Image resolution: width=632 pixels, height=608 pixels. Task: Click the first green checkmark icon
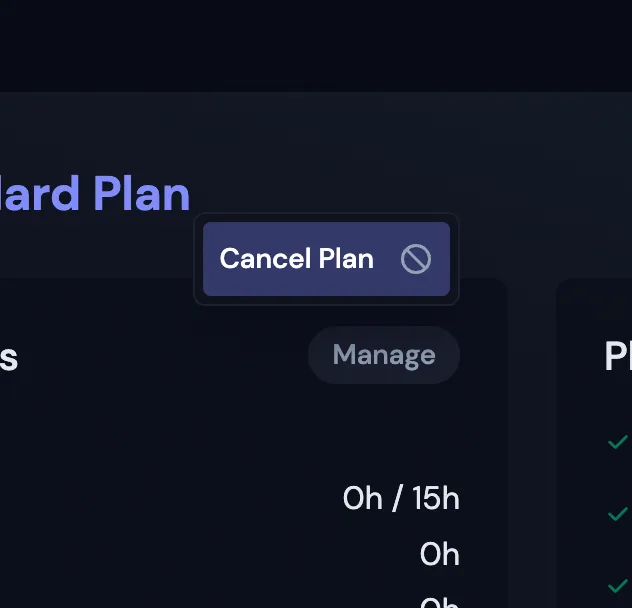pos(618,442)
